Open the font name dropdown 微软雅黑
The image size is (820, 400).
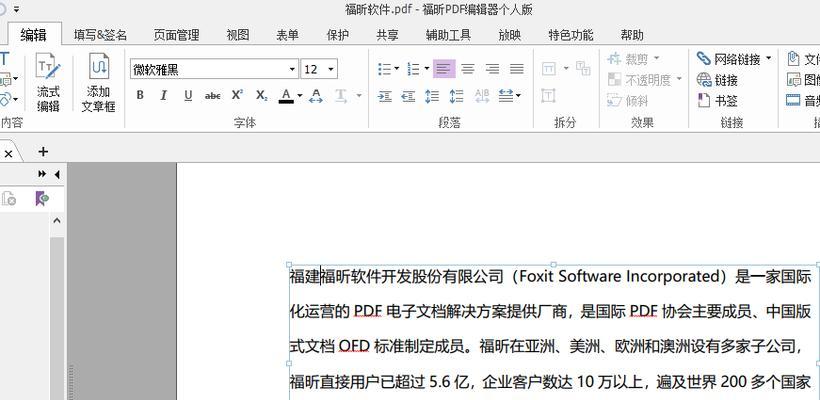292,70
